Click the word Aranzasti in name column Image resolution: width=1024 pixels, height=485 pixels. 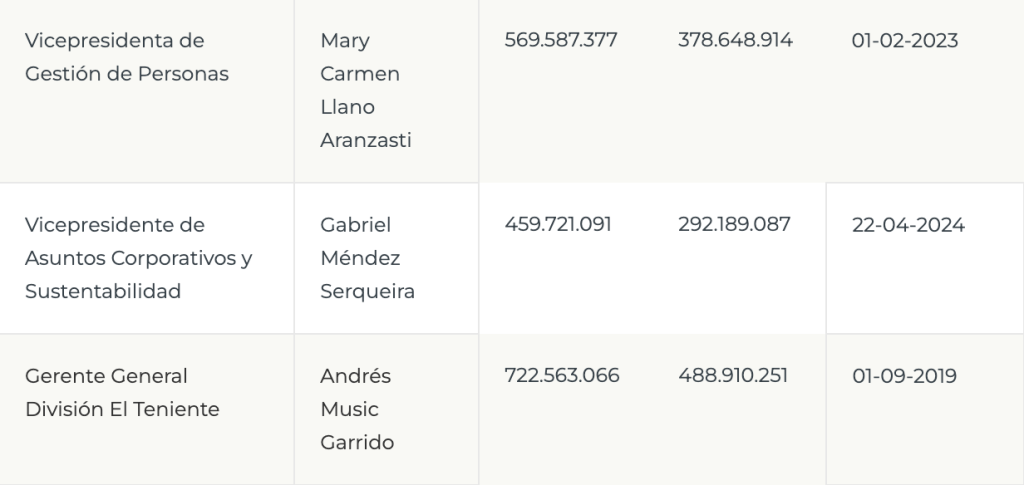(x=366, y=140)
